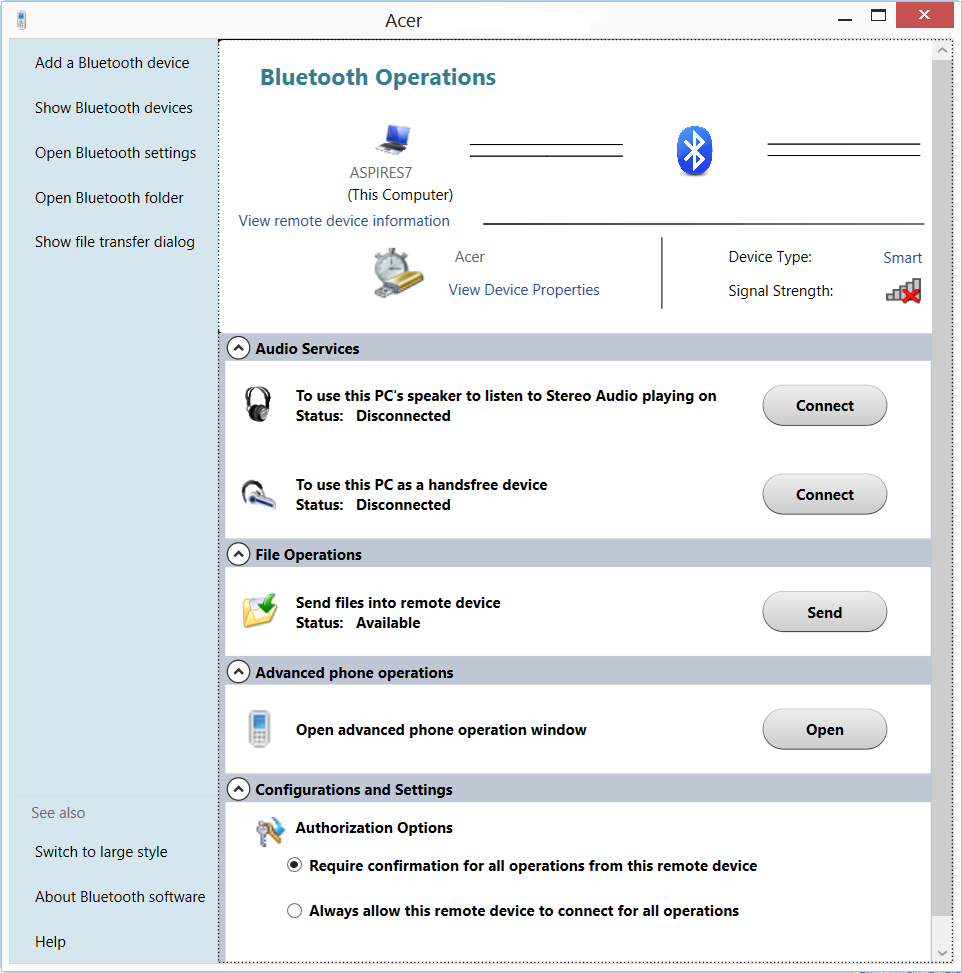Click the scrollbar up arrow
Viewport: 962px width, 973px height.
click(x=942, y=50)
